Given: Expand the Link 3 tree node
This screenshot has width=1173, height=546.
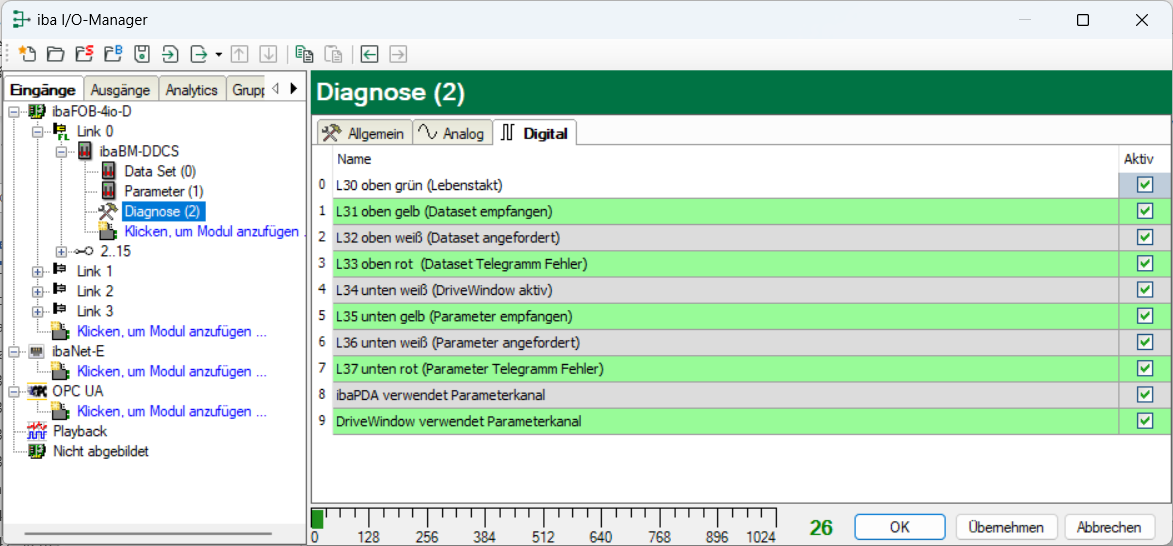Looking at the screenshot, I should (x=37, y=310).
